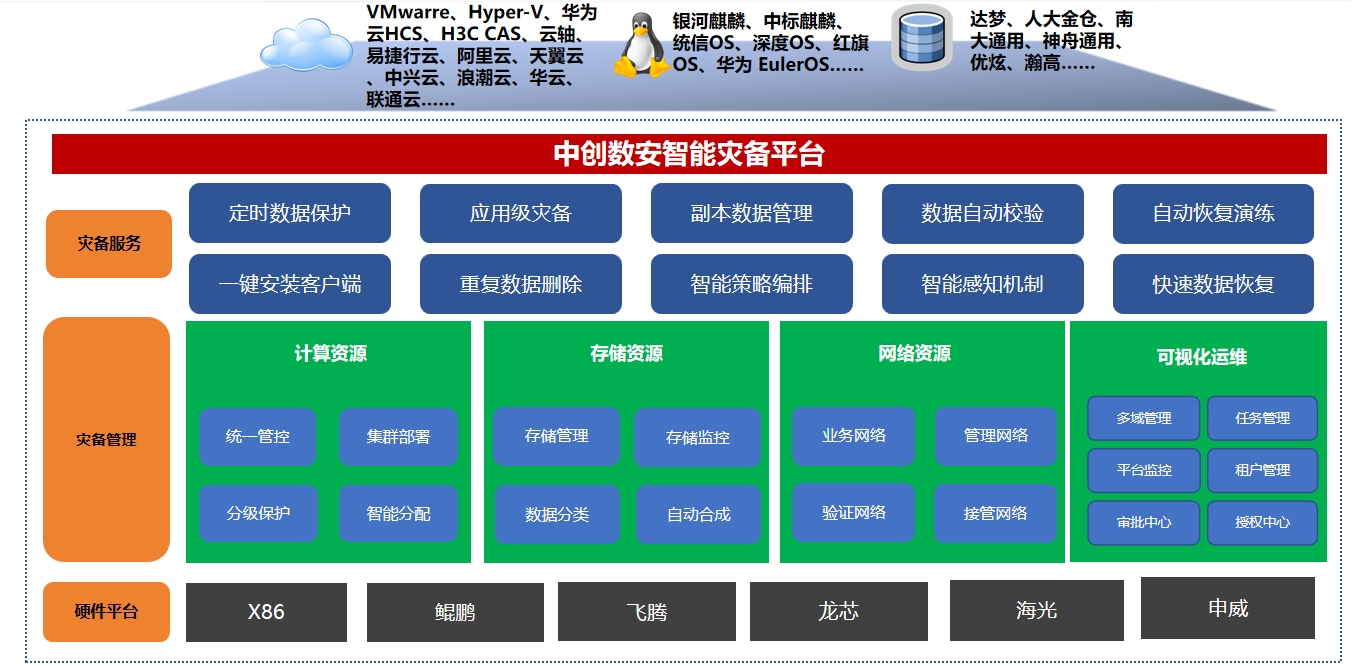Open 租户管理 under 可视化运维
This screenshot has width=1352, height=671.
click(x=1262, y=470)
